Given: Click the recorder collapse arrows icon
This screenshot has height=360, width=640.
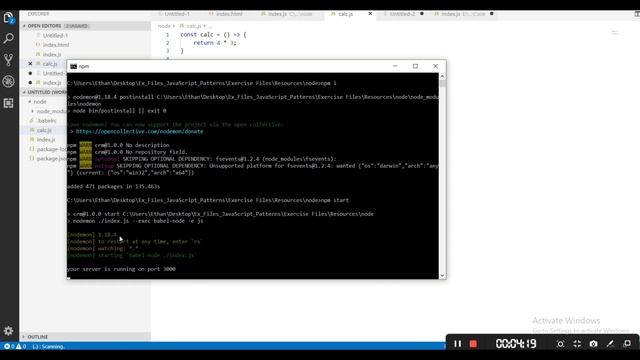Looking at the screenshot, I should [577, 344].
